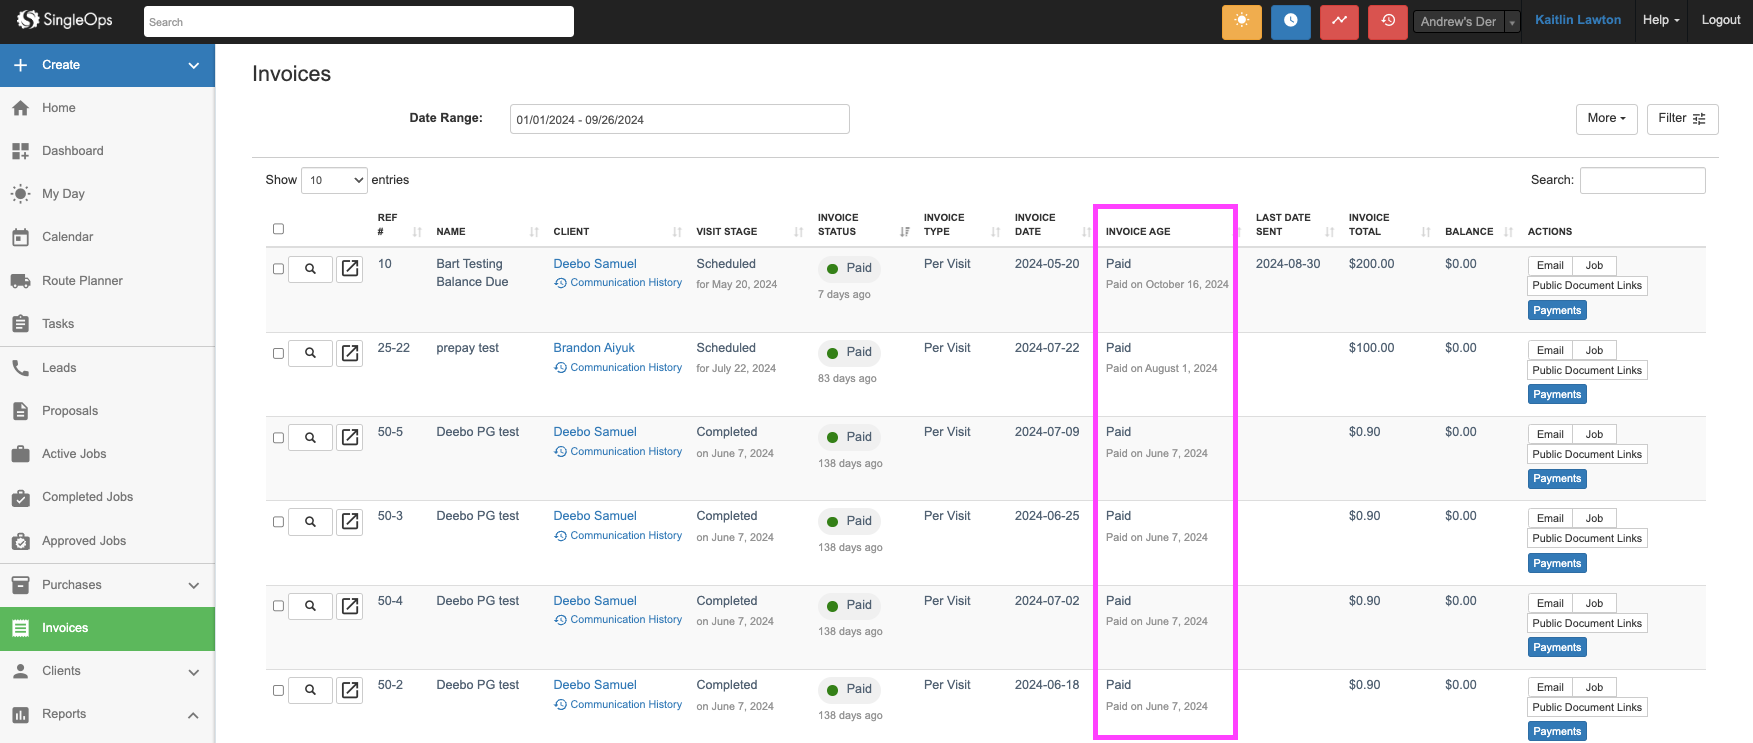Click the red trend chart icon
The image size is (1753, 743).
coord(1339,21)
